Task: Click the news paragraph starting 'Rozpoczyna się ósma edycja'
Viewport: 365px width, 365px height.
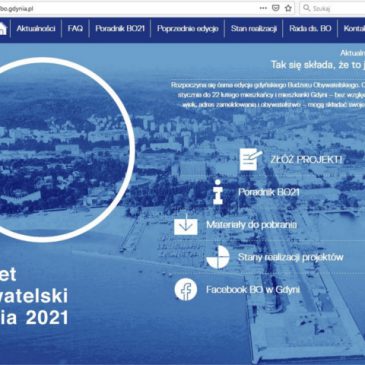Action: (268, 95)
